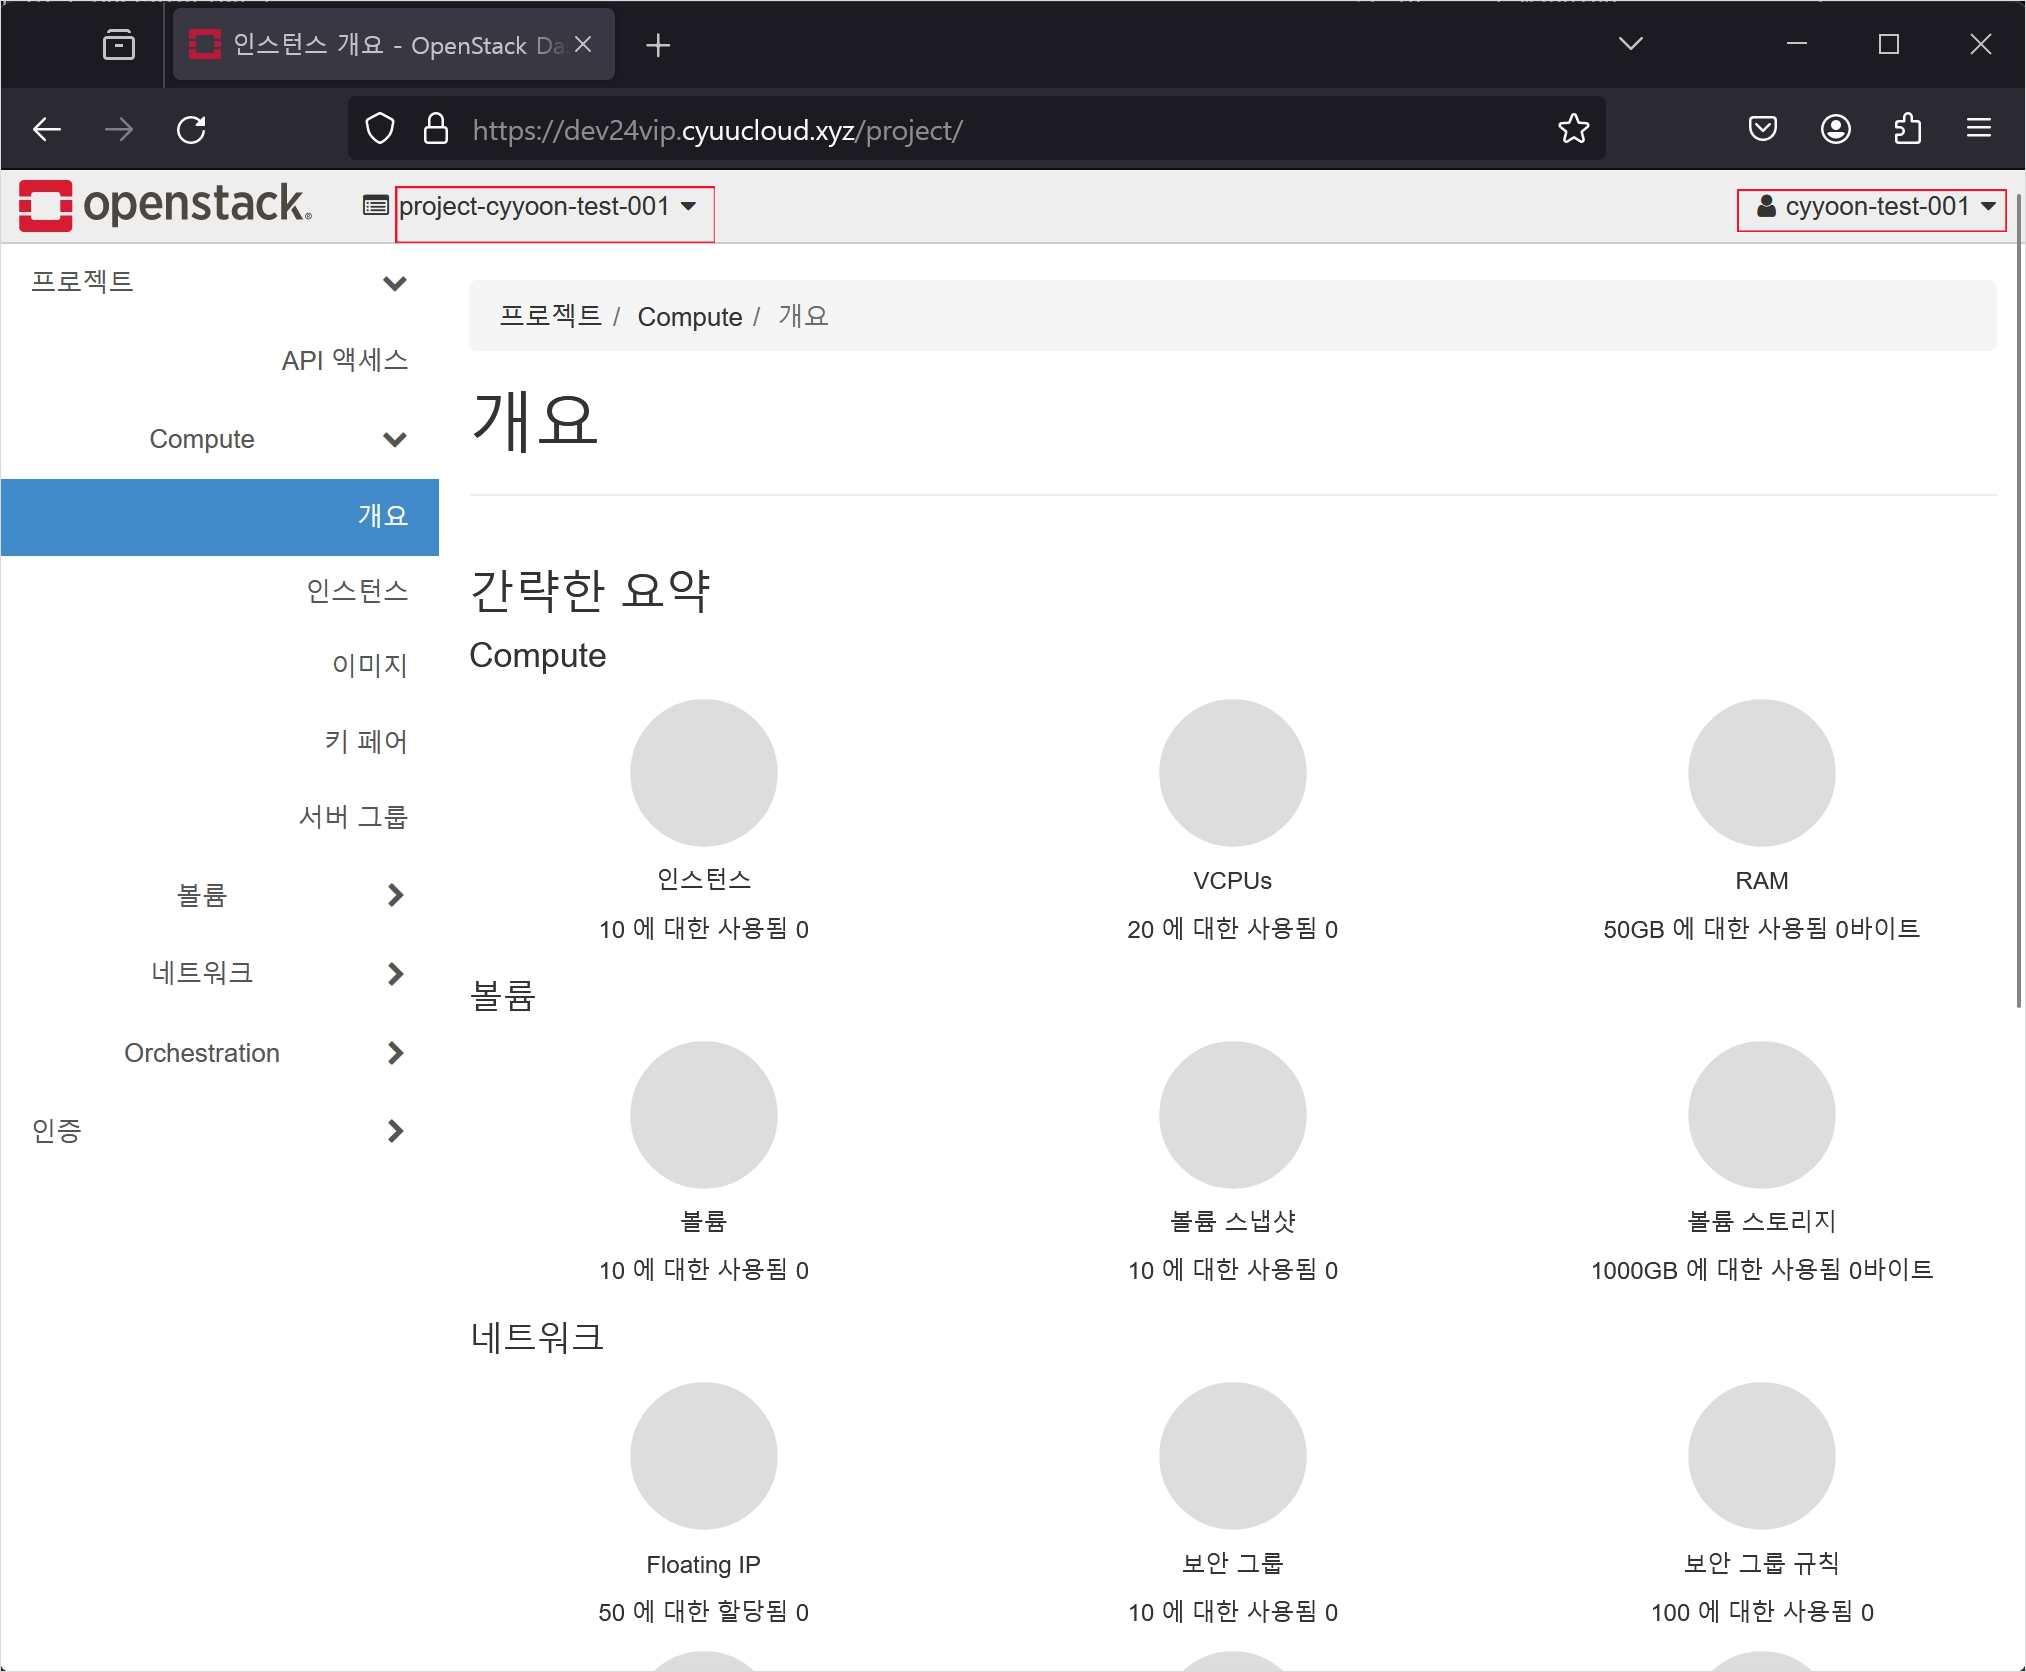Screen dimensions: 2026x1672
Task: Click the site padlock security icon
Action: tap(436, 129)
